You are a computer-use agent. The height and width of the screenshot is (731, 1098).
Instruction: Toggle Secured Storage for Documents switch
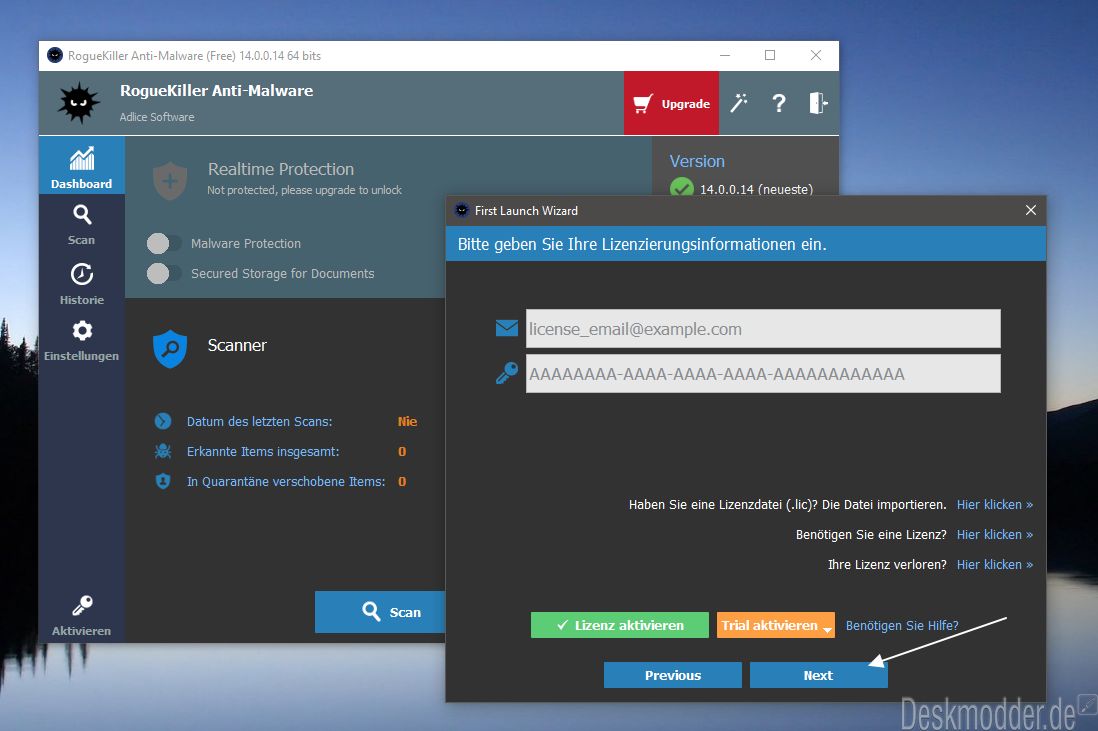pyautogui.click(x=164, y=273)
